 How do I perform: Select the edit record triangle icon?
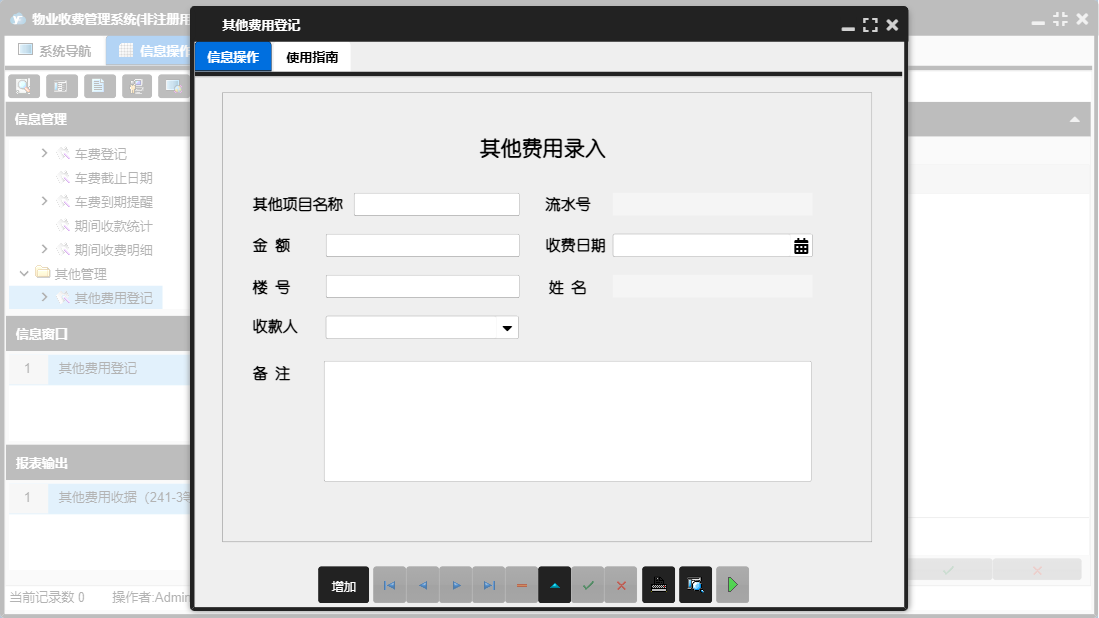[x=554, y=585]
